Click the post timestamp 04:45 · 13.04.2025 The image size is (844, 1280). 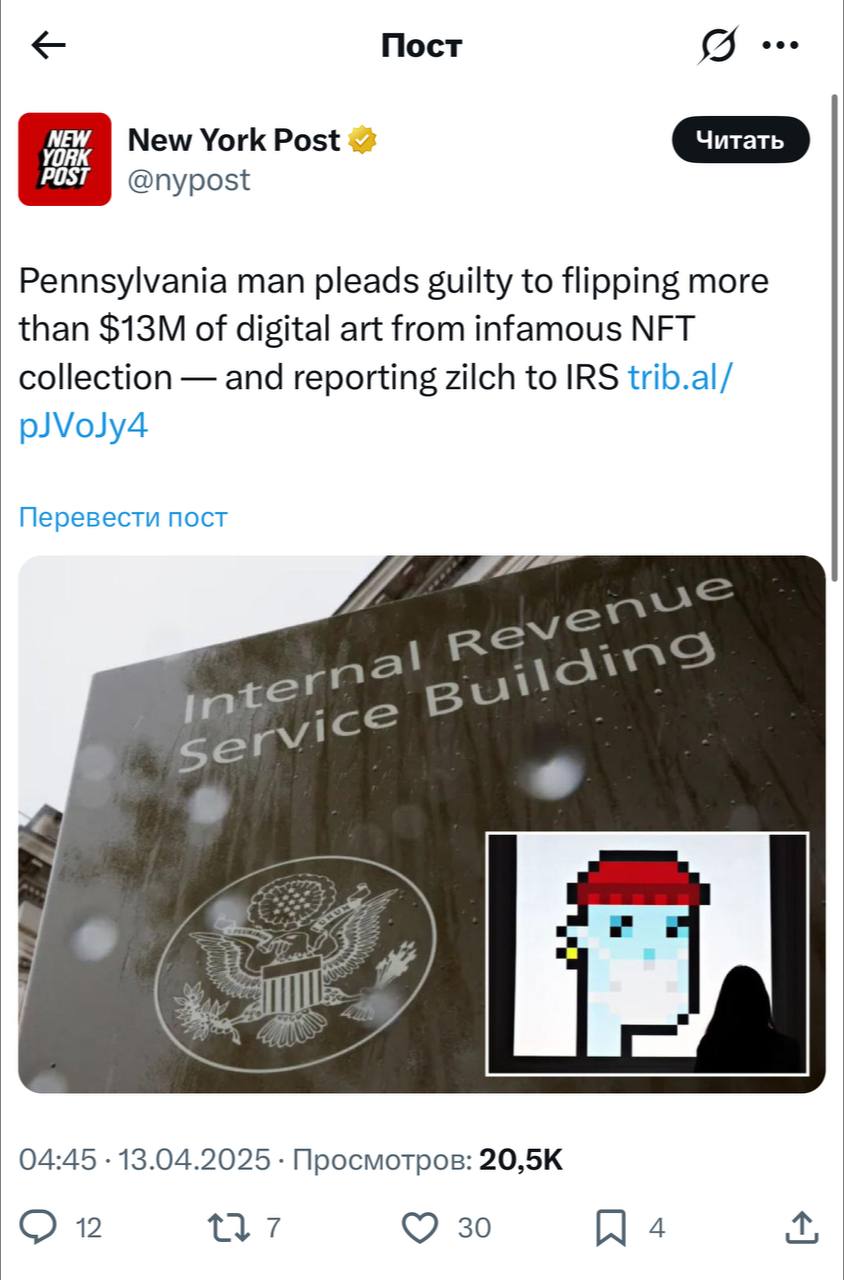coord(145,1160)
